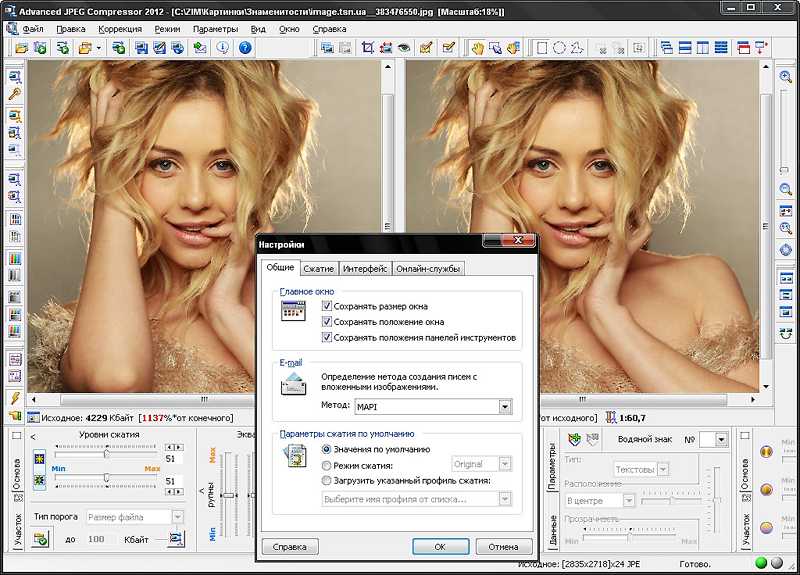Click the gray status light in status bar

(777, 563)
